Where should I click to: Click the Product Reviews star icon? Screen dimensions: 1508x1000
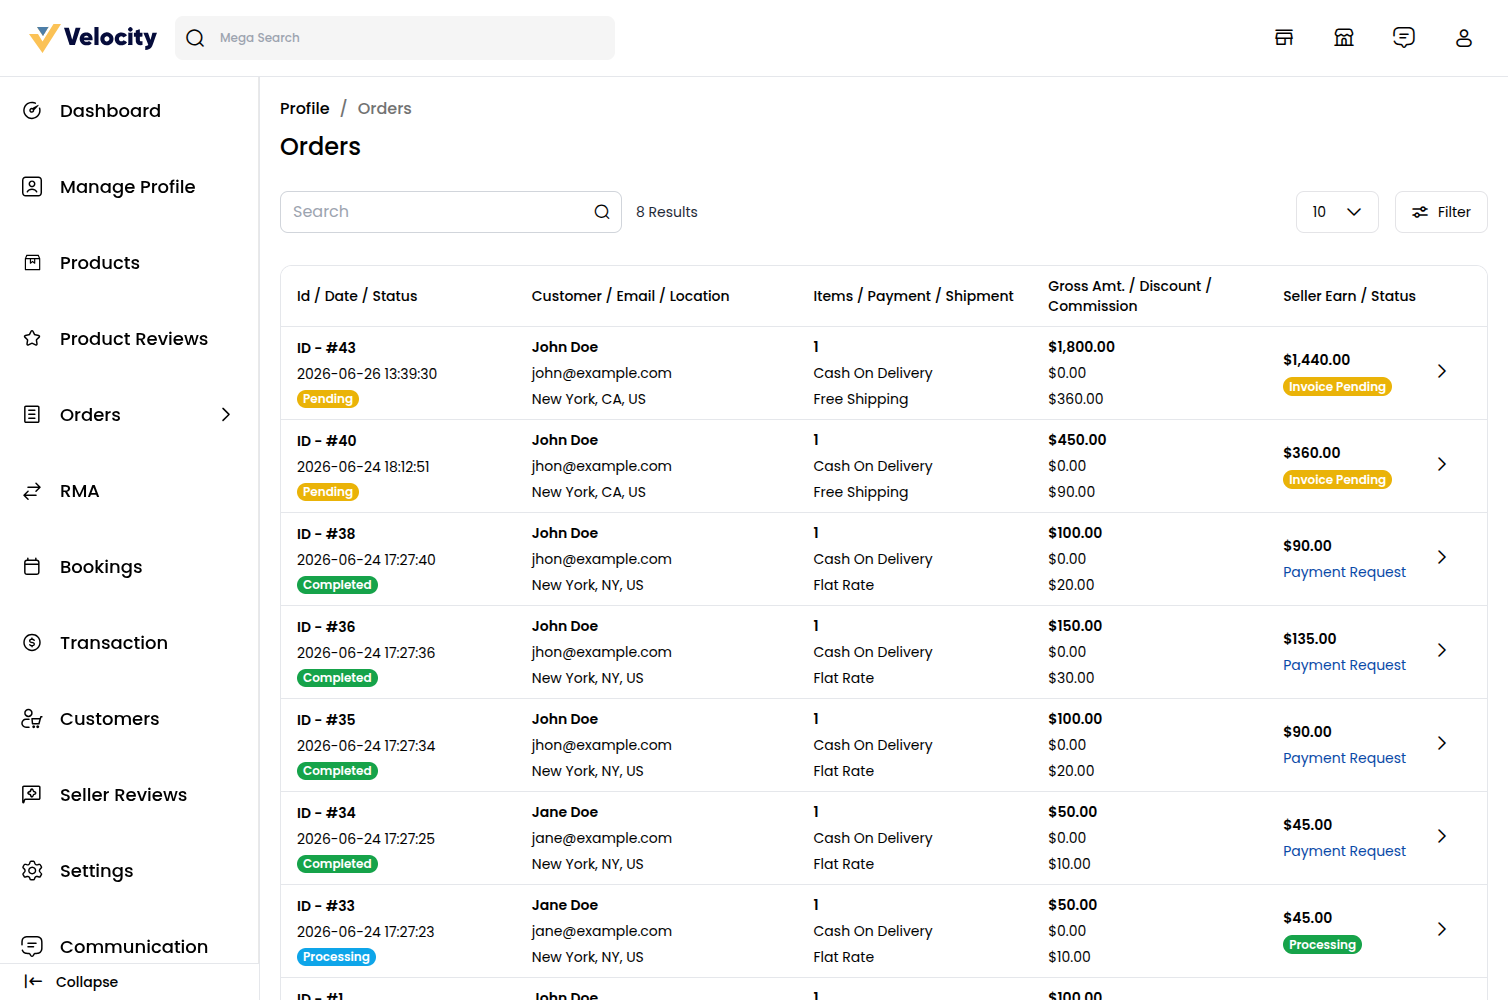click(32, 339)
